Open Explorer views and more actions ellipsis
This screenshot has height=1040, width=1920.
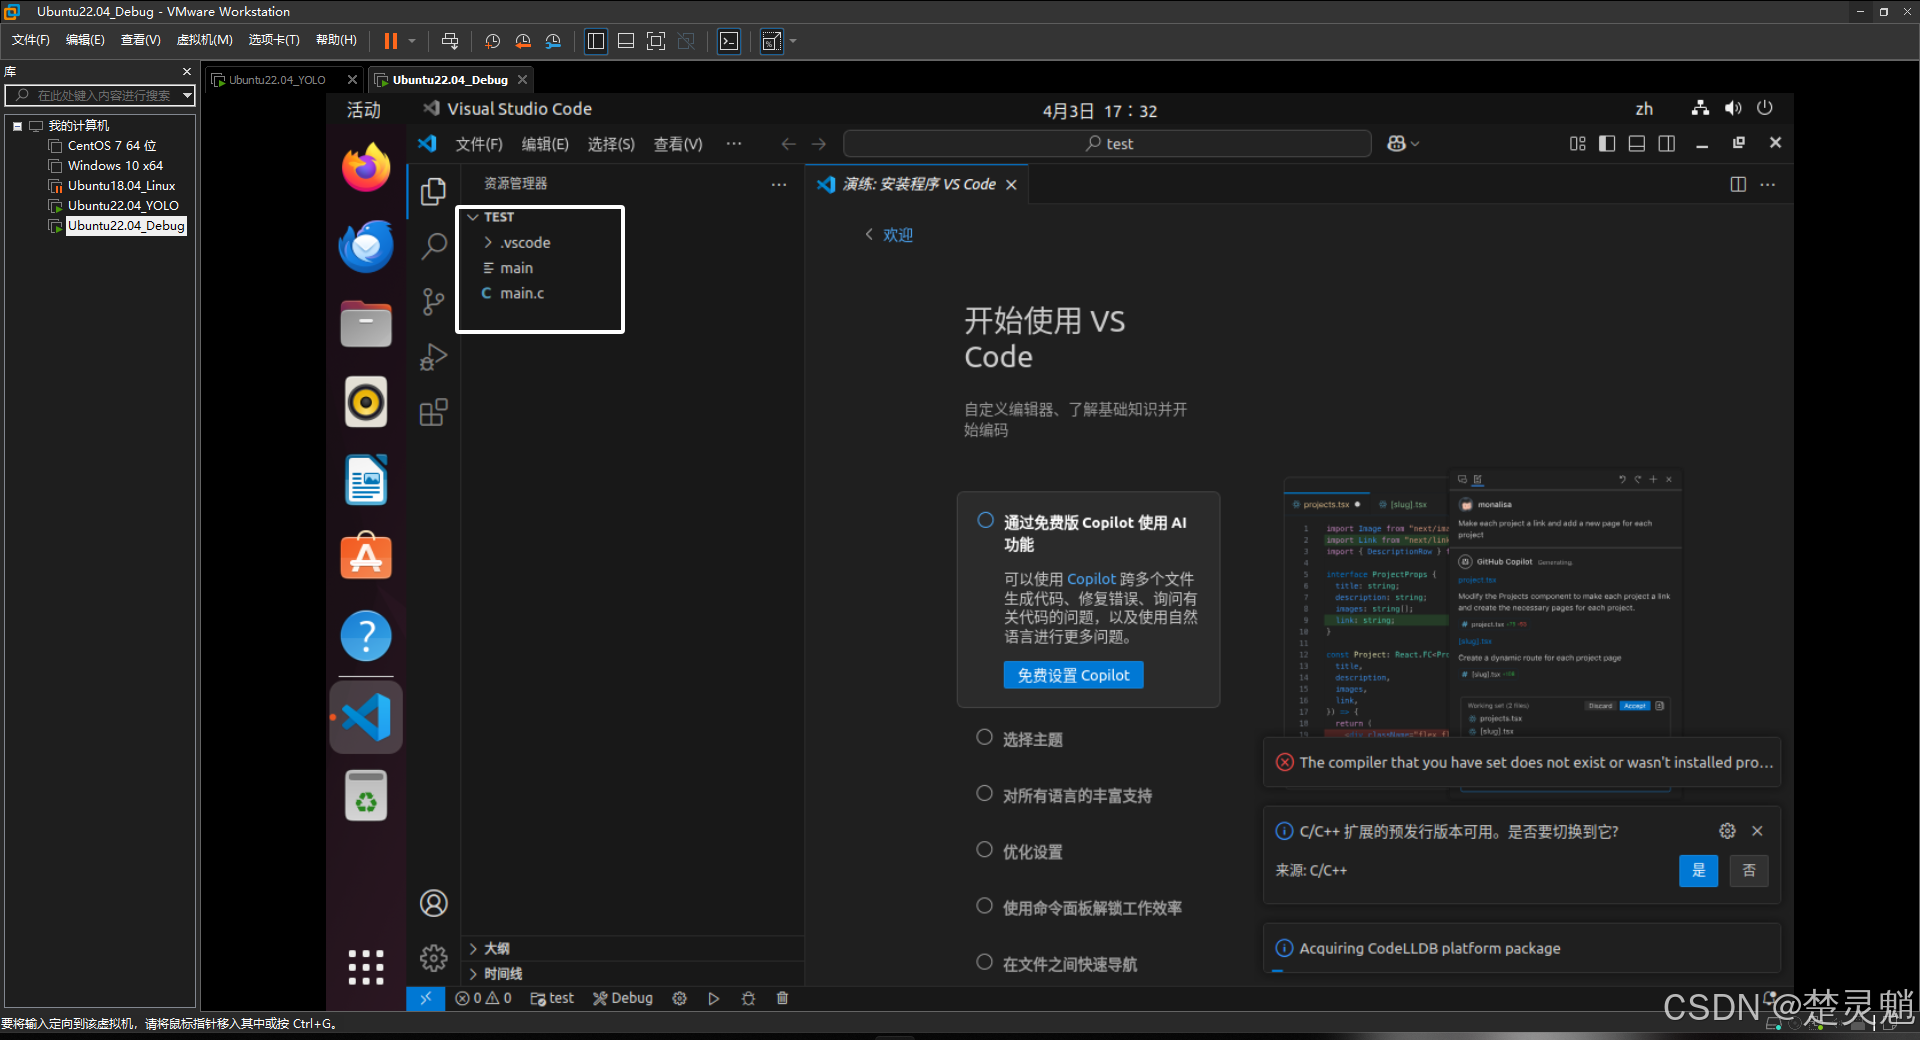coord(779,184)
